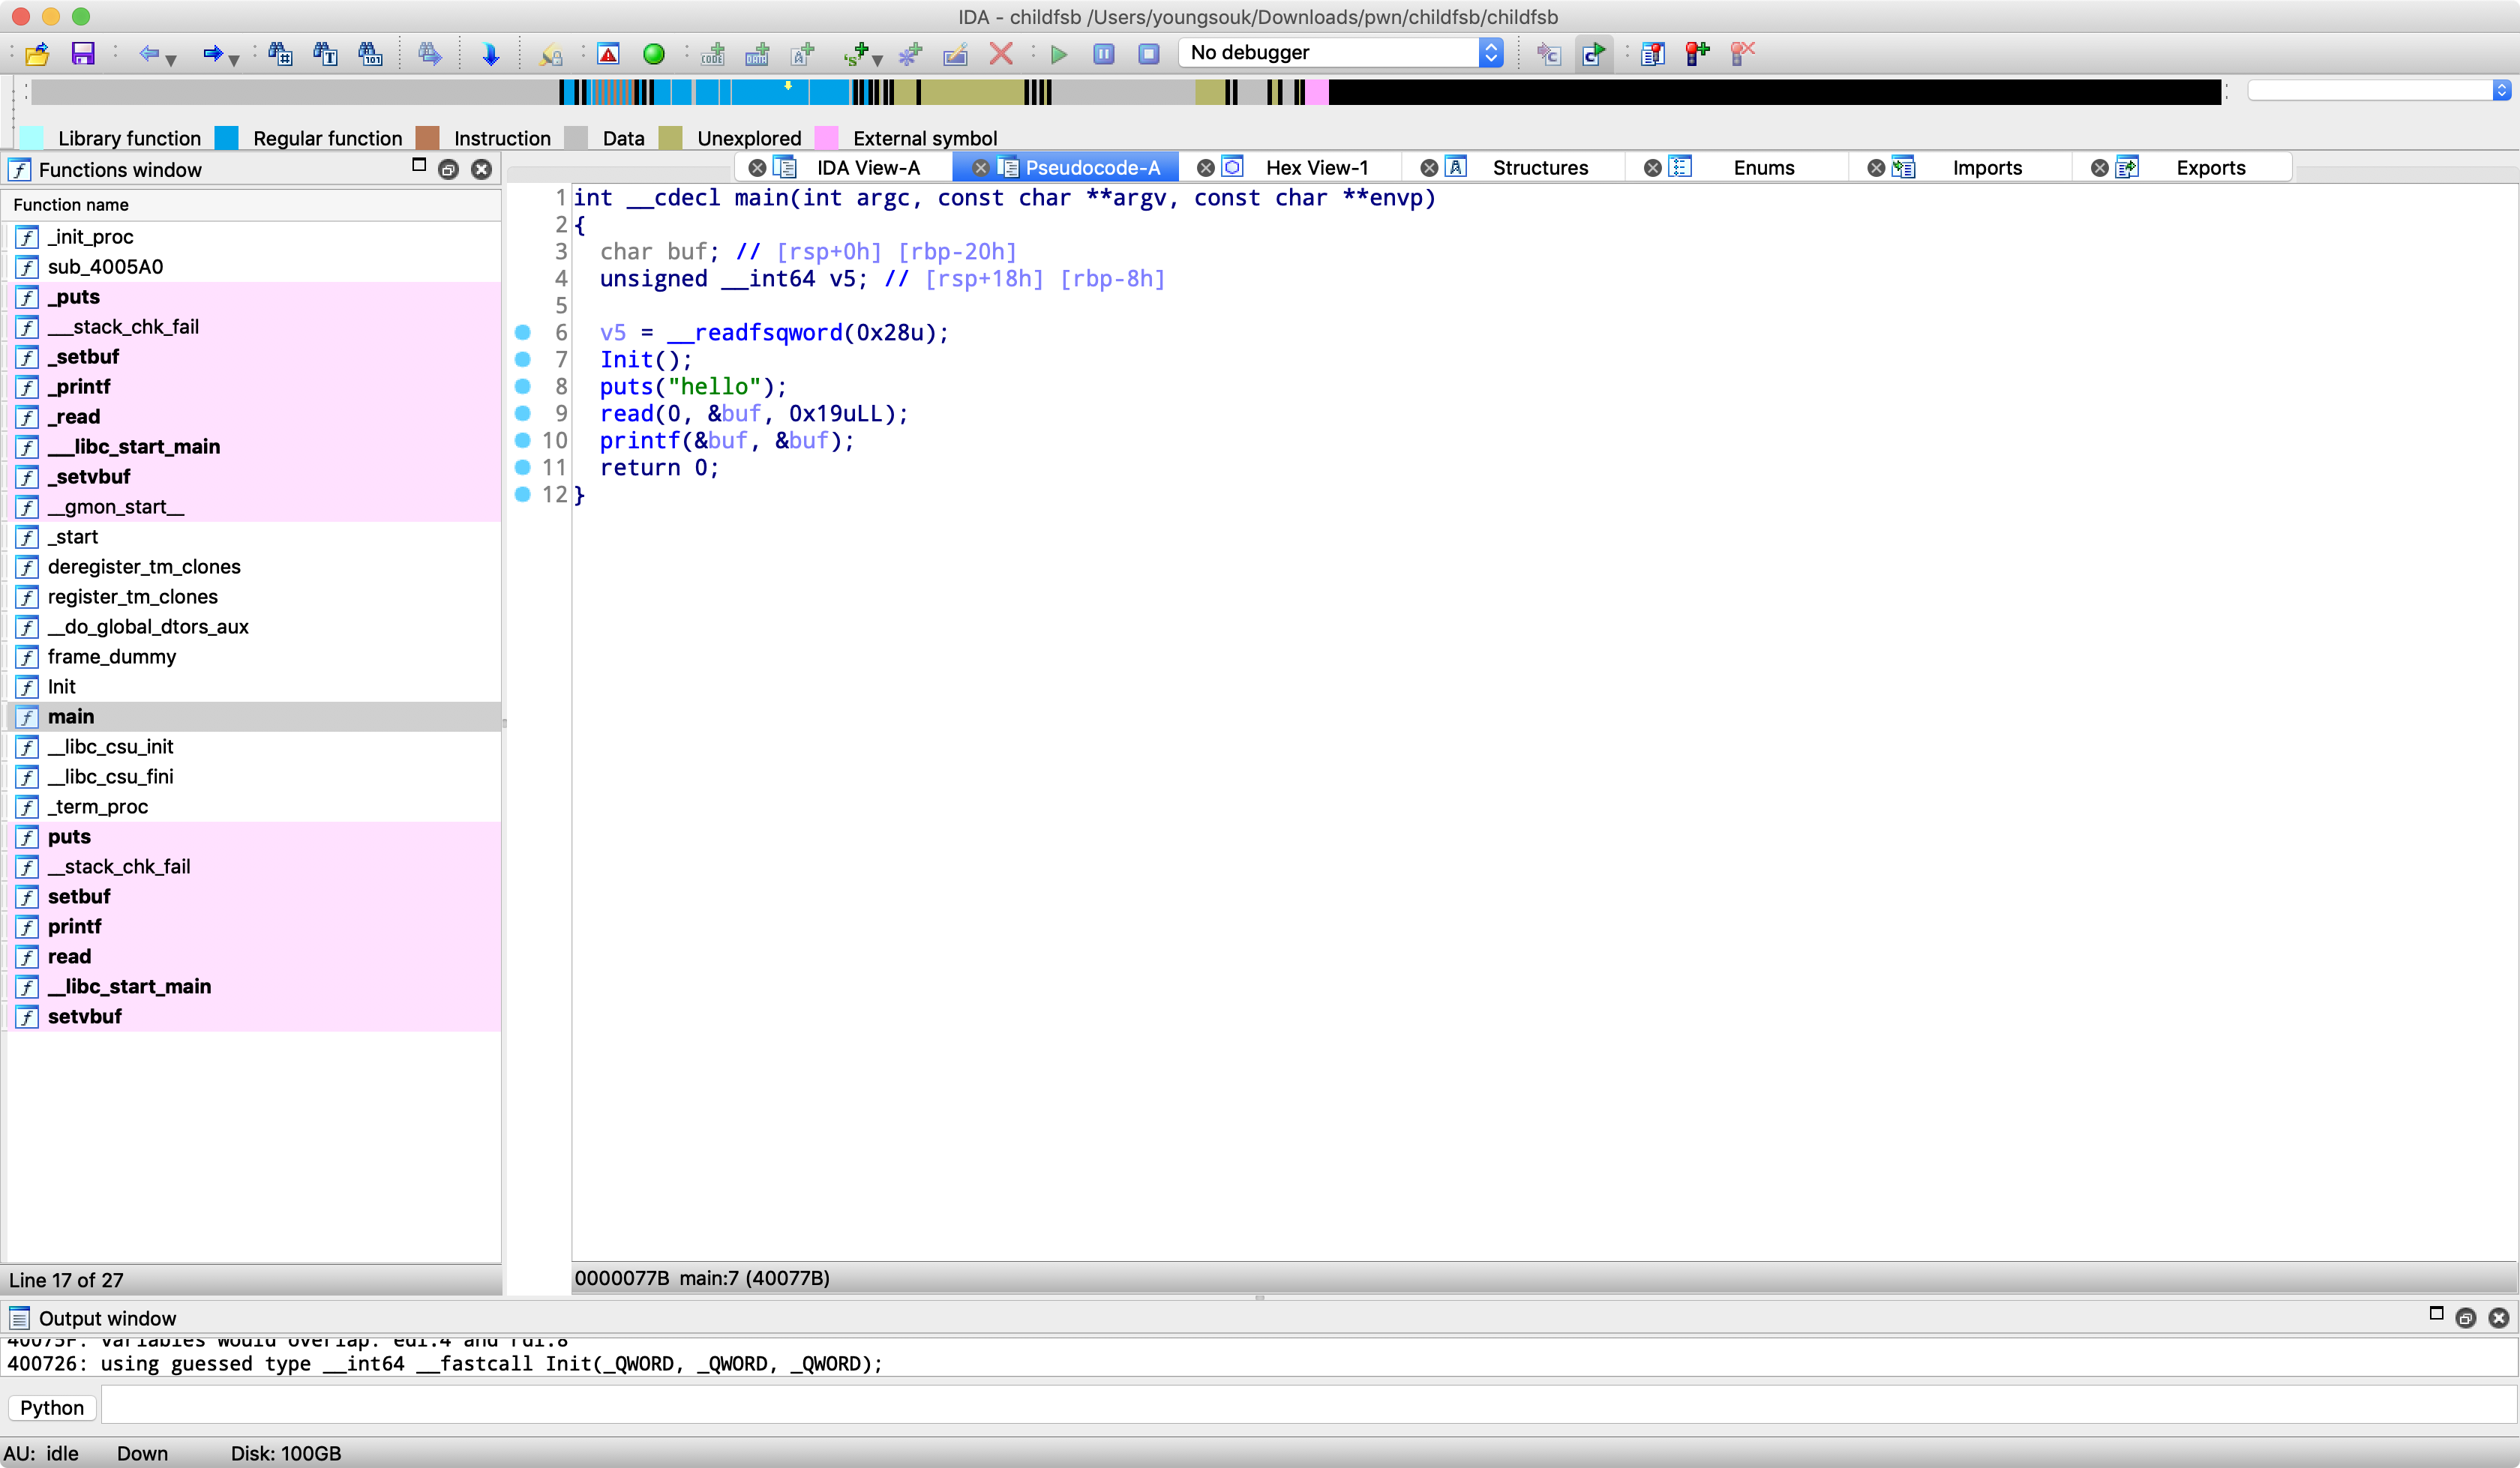Click the Save database floppy icon
The height and width of the screenshot is (1468, 2520).
pyautogui.click(x=83, y=54)
